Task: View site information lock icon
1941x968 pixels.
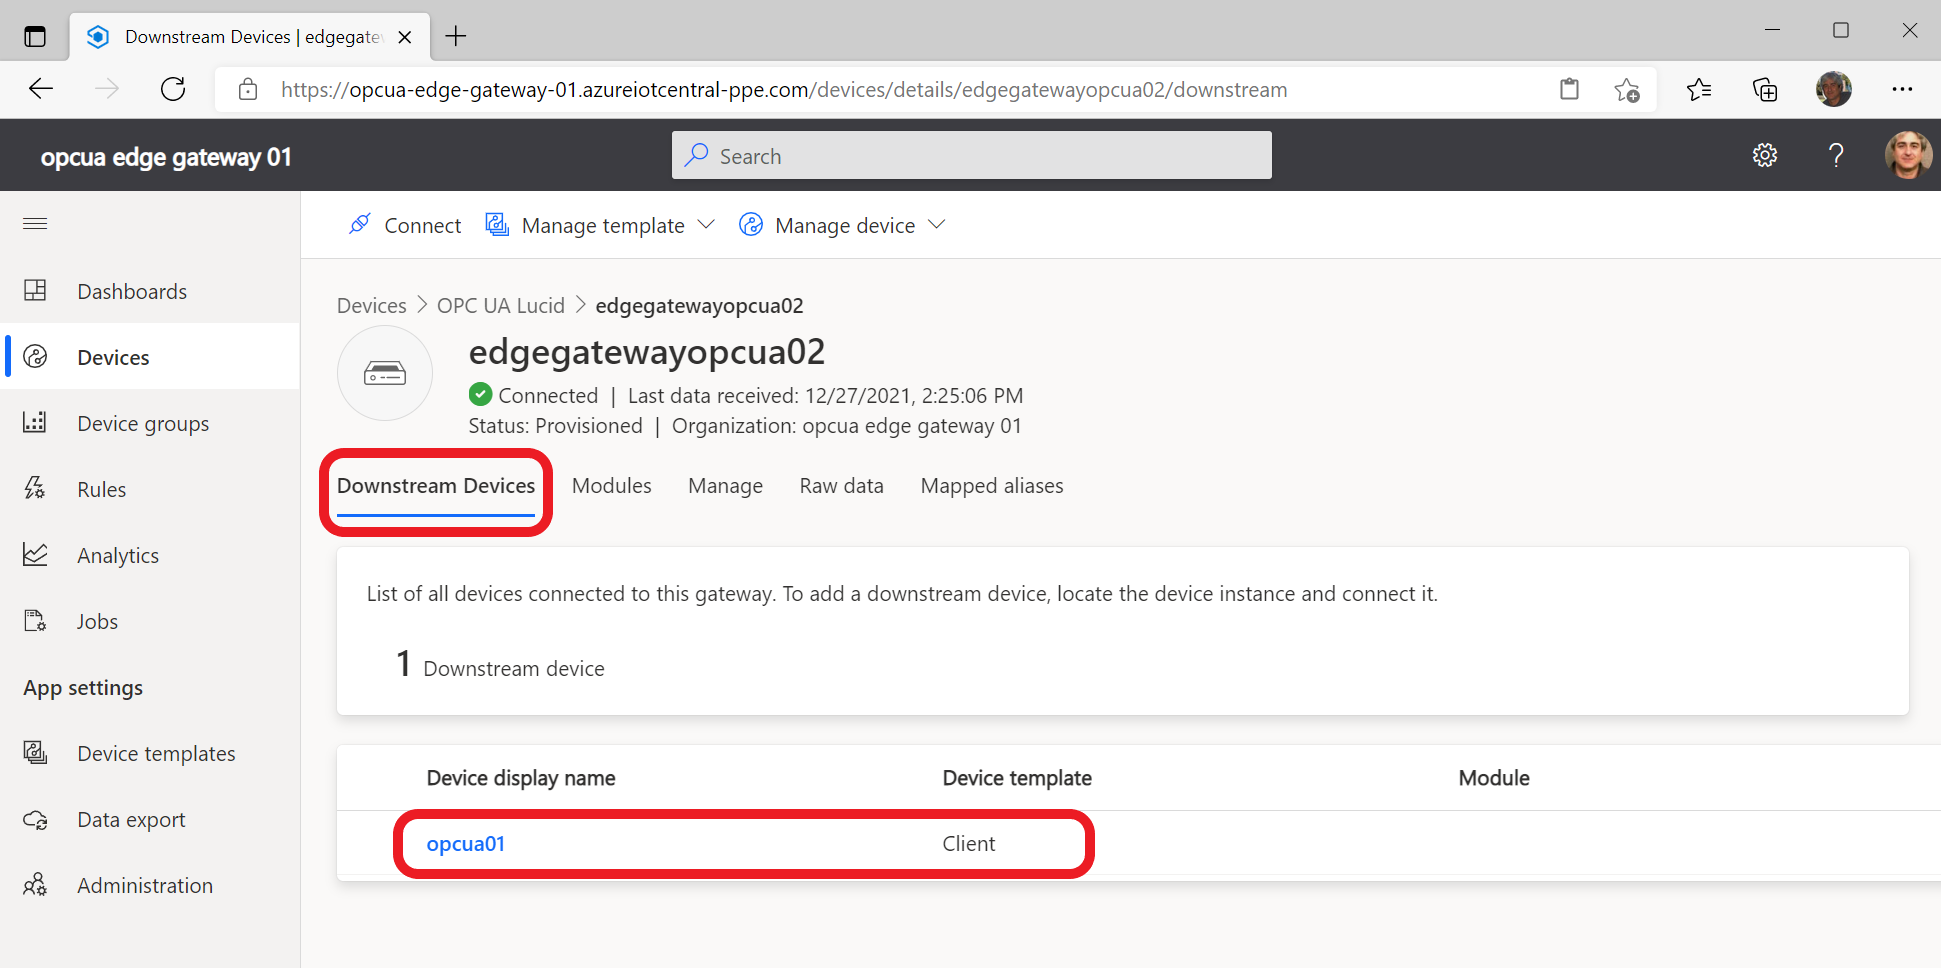Action: tap(248, 90)
